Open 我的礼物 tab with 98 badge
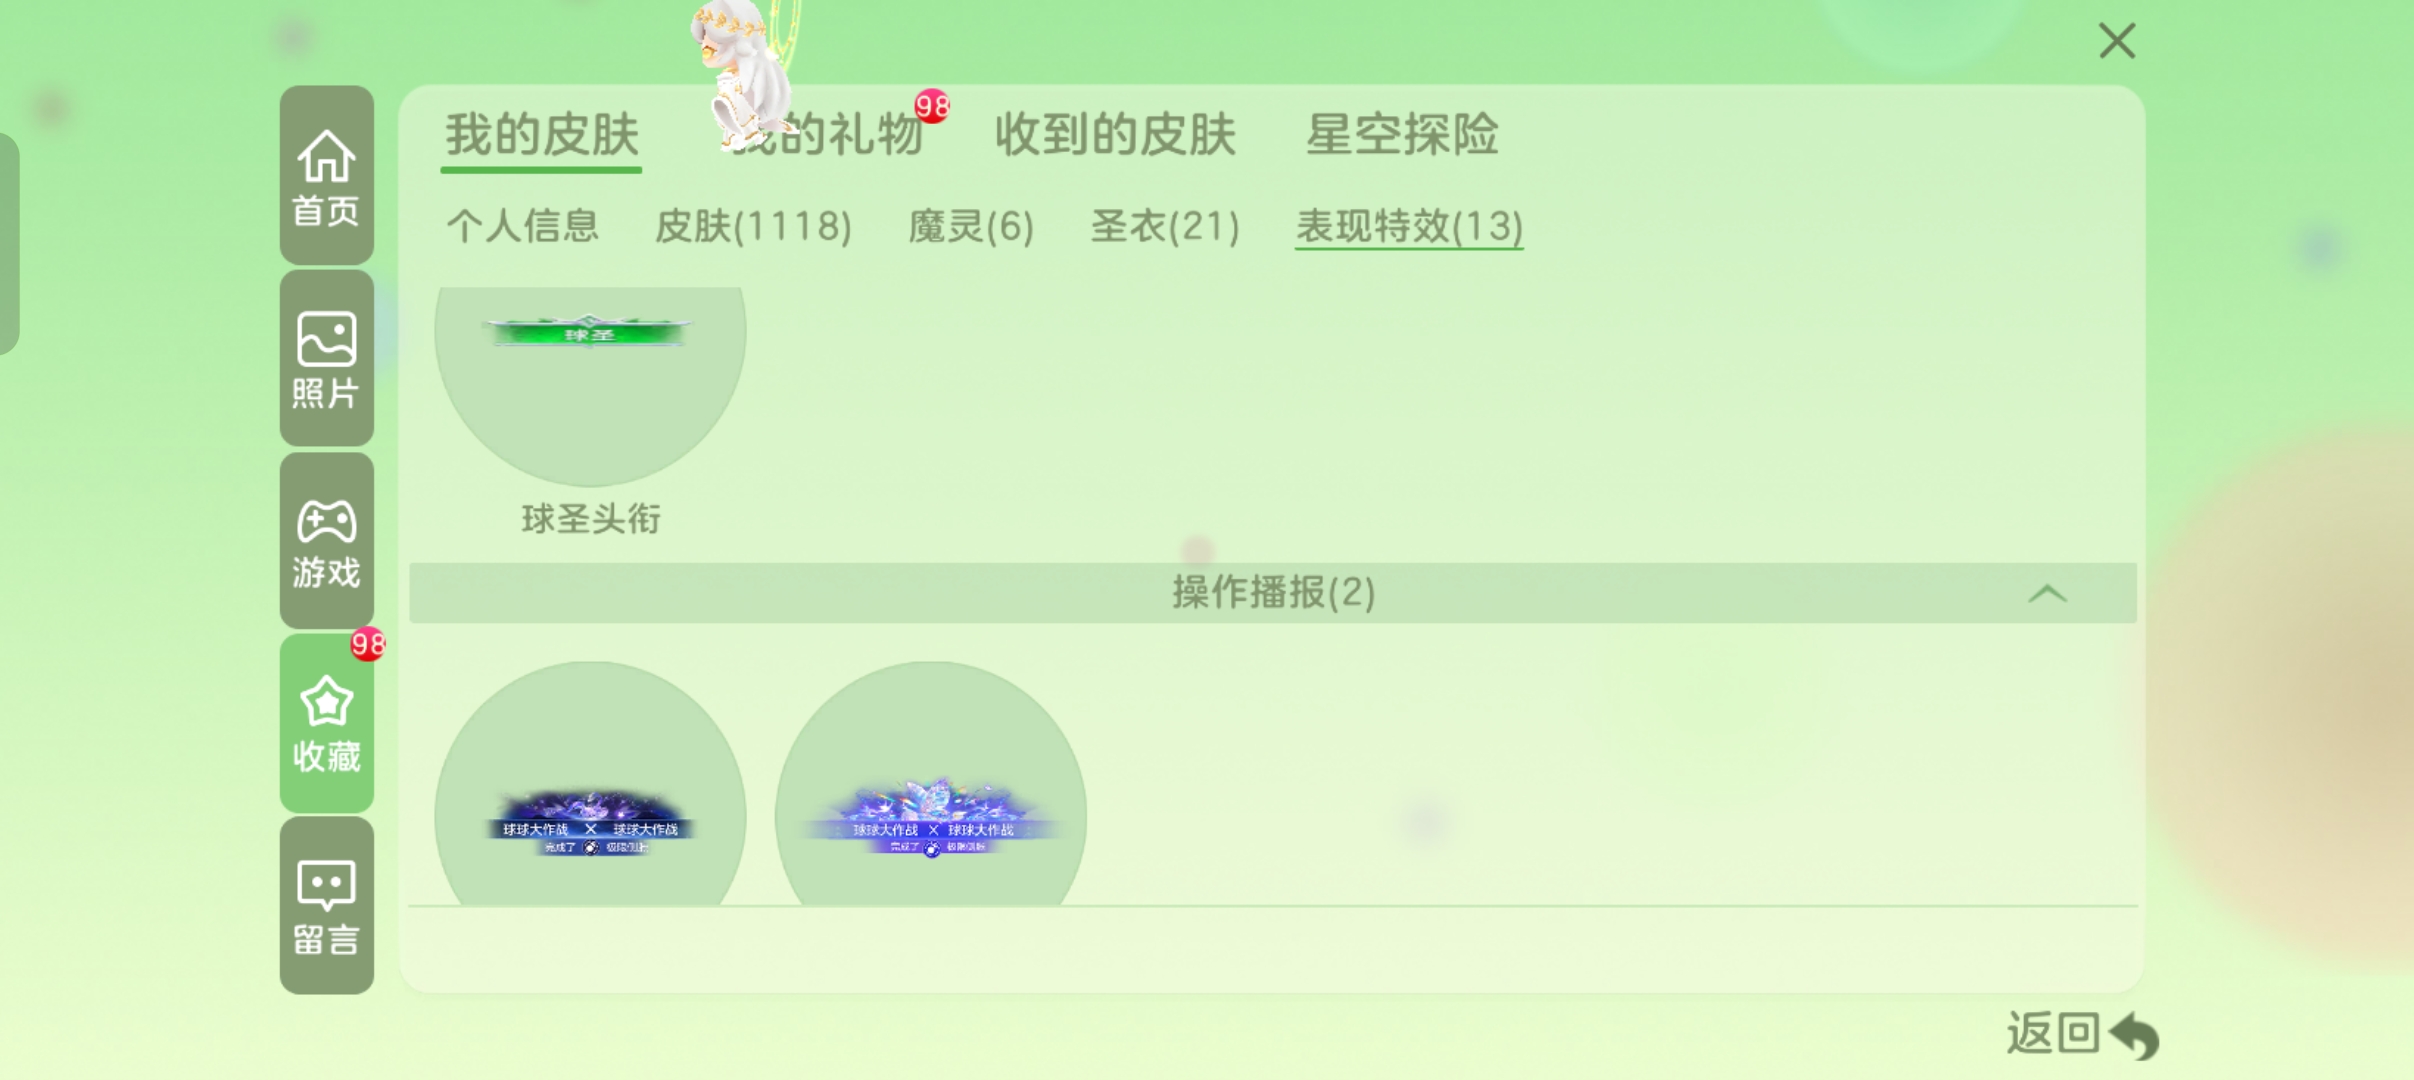 click(x=828, y=135)
